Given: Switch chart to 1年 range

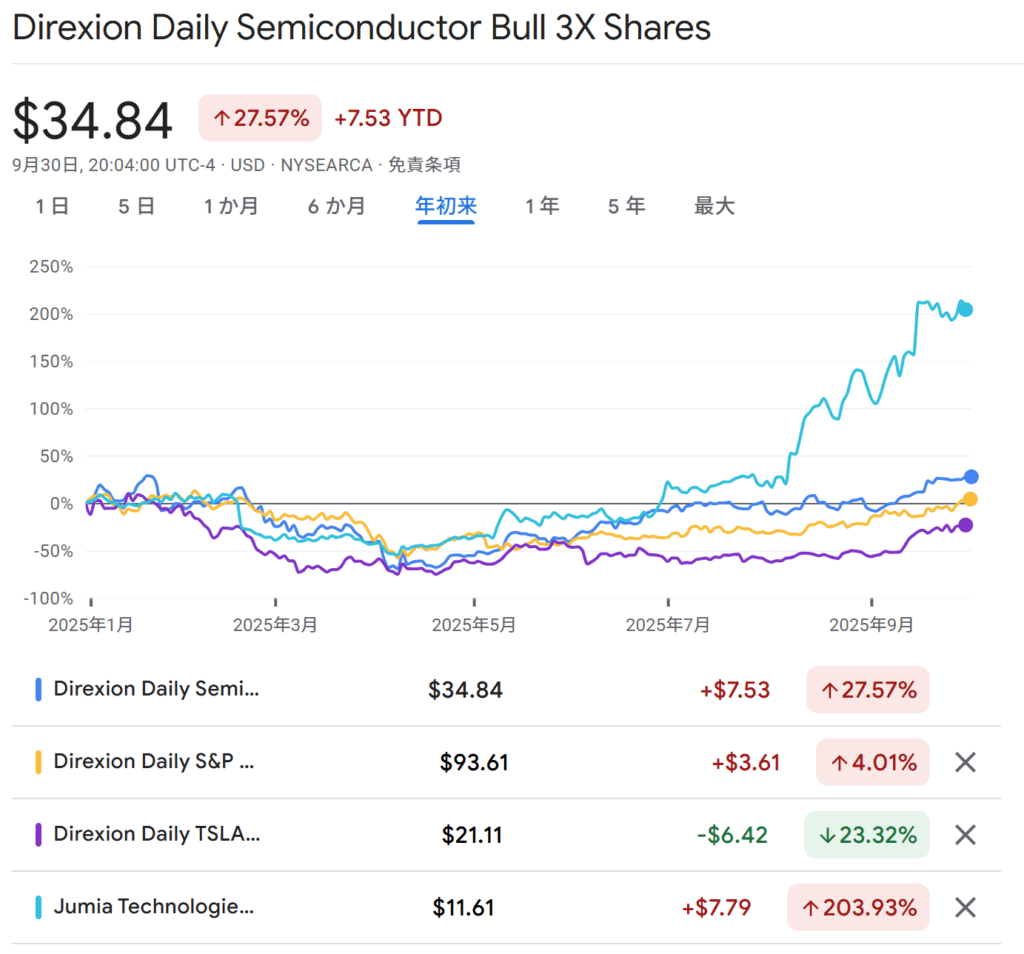Looking at the screenshot, I should (x=542, y=207).
